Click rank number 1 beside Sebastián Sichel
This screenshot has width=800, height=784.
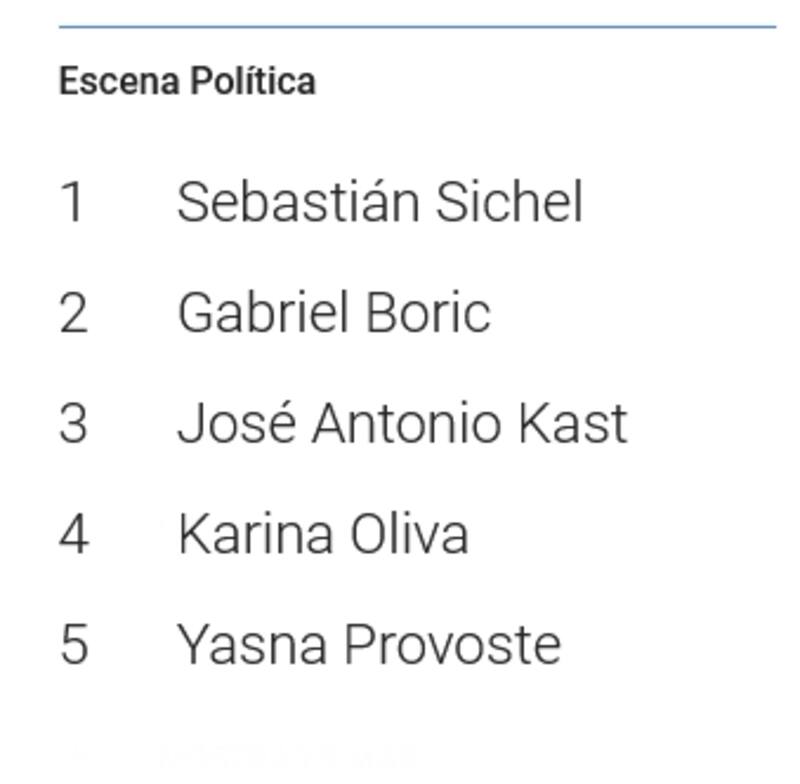[72, 202]
